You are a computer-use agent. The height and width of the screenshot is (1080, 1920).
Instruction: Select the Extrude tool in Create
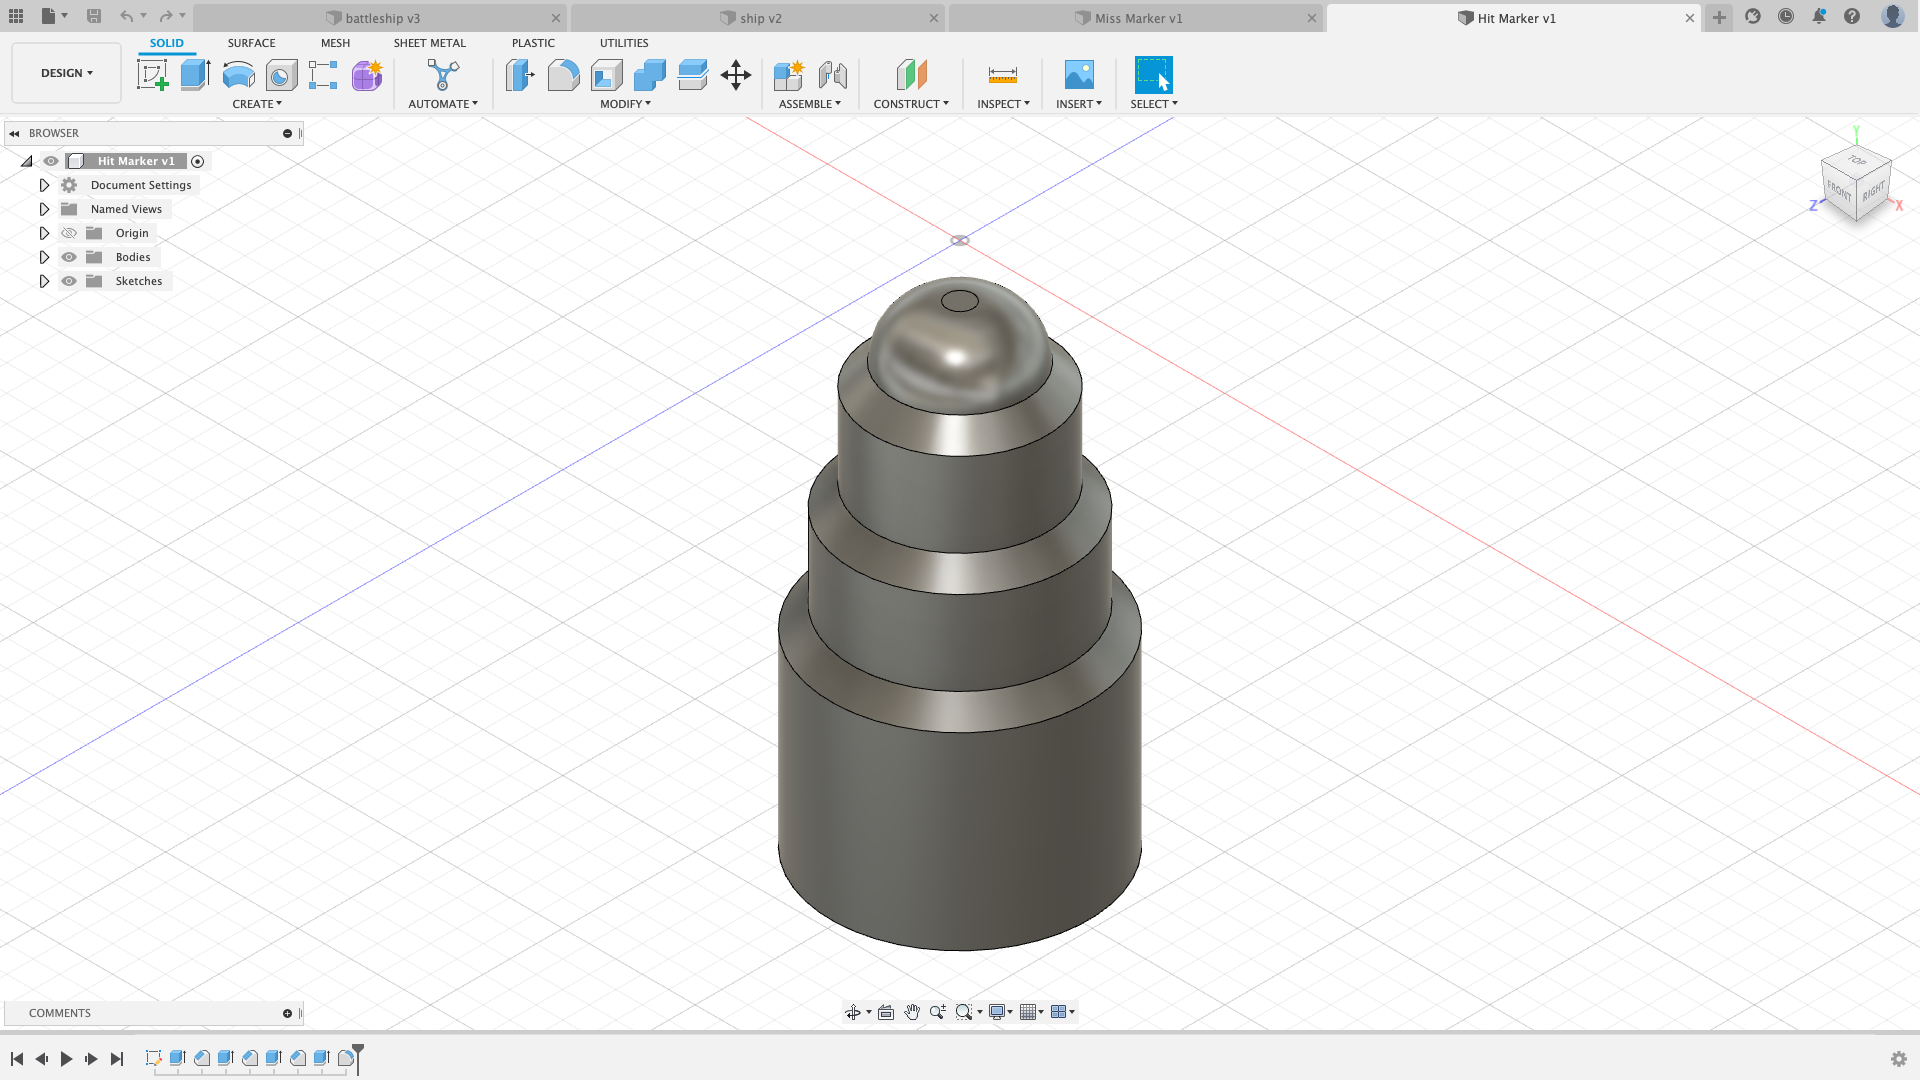195,75
